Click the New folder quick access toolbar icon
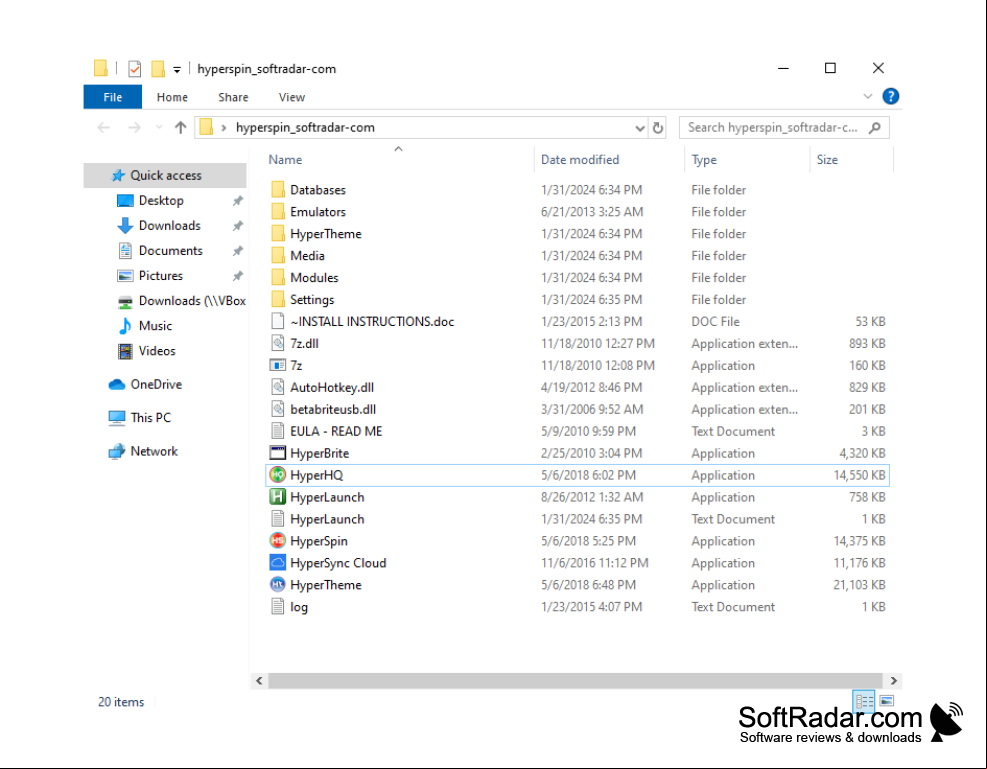The width and height of the screenshot is (987, 769). [158, 69]
